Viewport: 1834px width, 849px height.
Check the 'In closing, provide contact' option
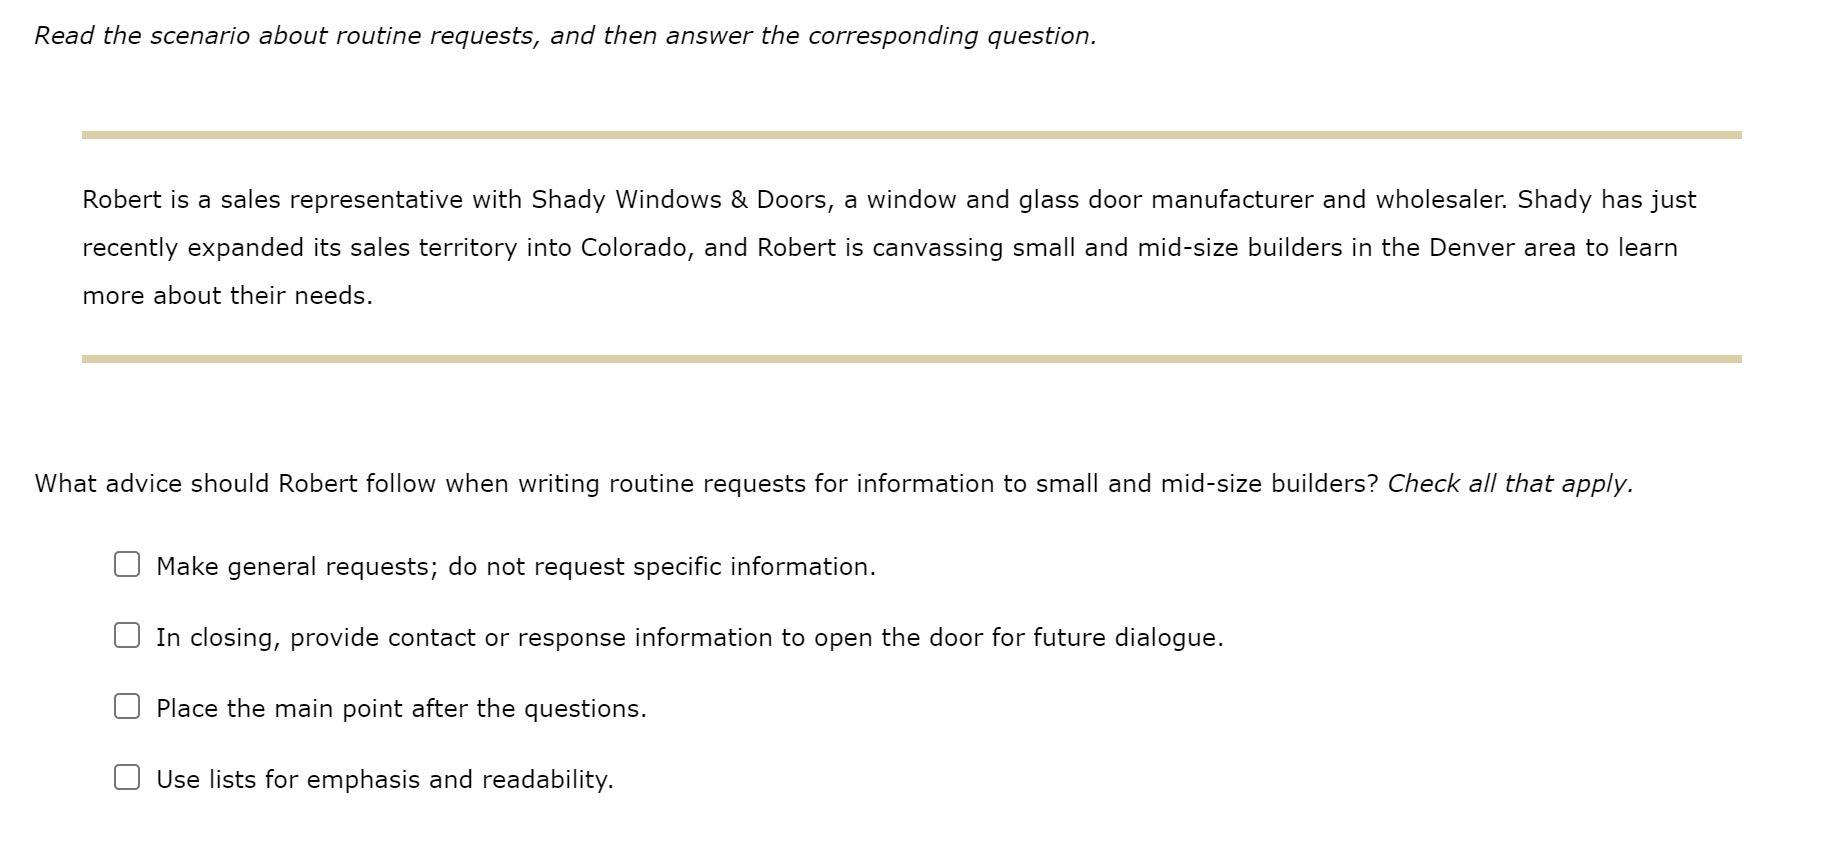(x=127, y=636)
